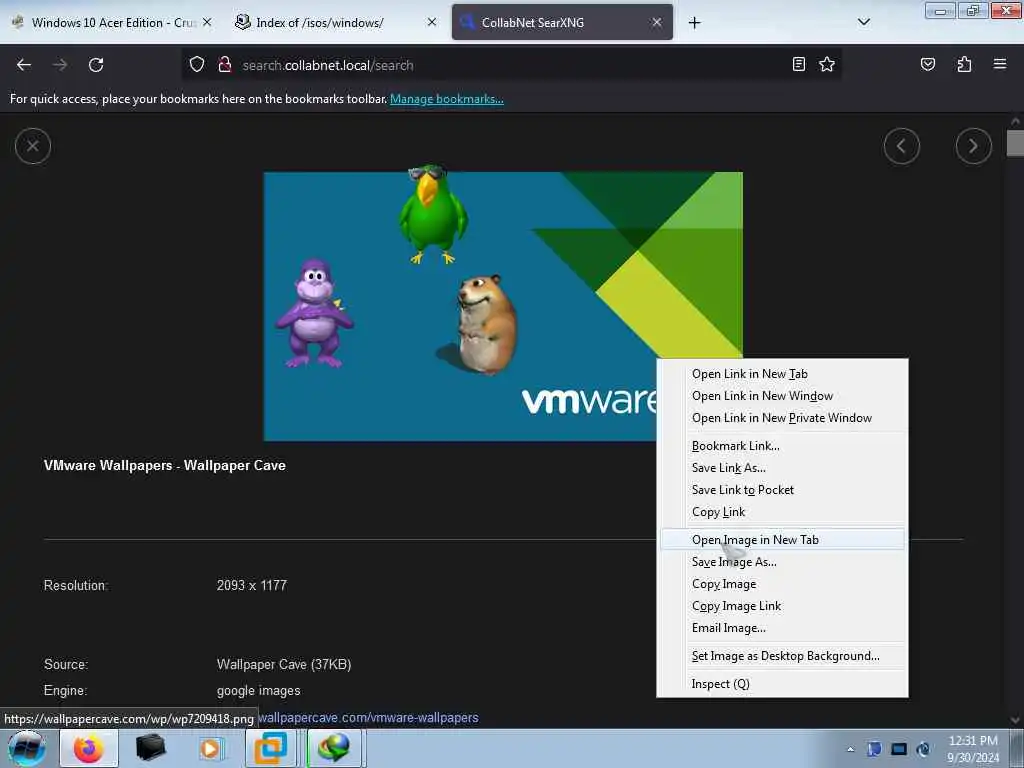
Task: Bookmark this page with star
Action: [x=827, y=64]
